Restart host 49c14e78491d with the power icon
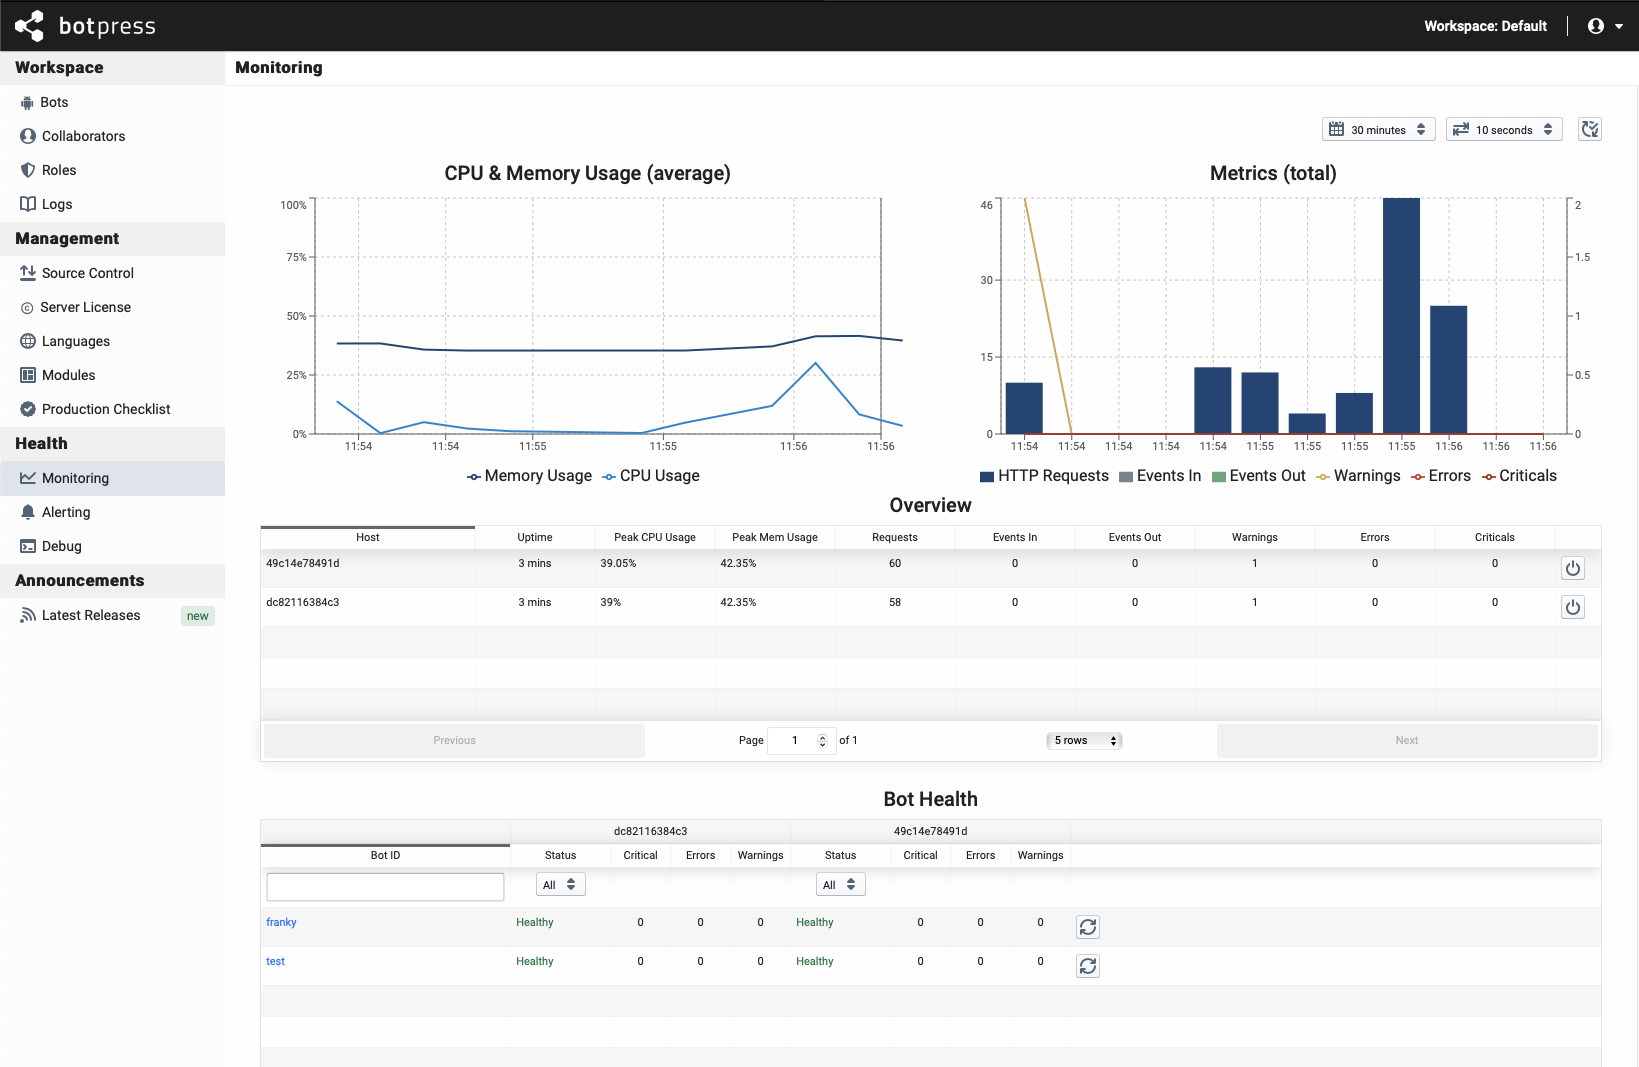 pos(1572,568)
